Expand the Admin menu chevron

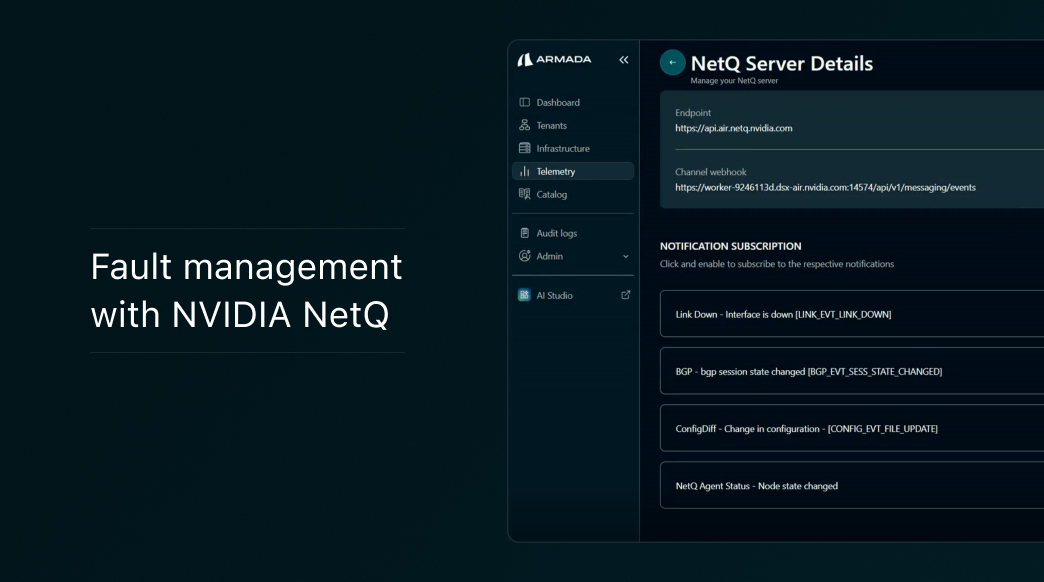click(625, 256)
